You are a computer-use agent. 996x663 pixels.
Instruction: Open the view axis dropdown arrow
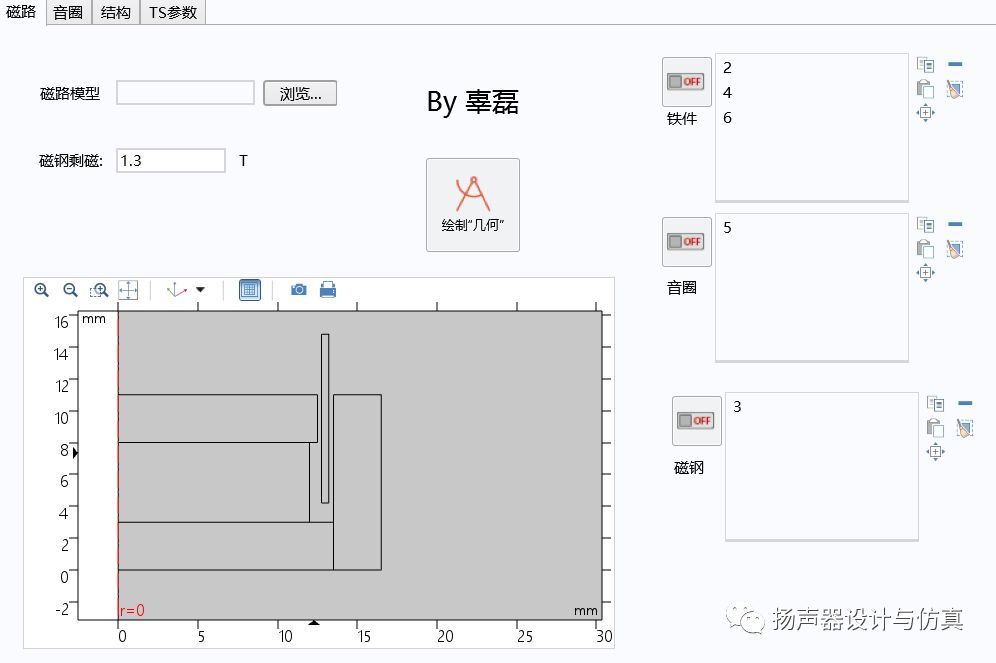pyautogui.click(x=200, y=290)
